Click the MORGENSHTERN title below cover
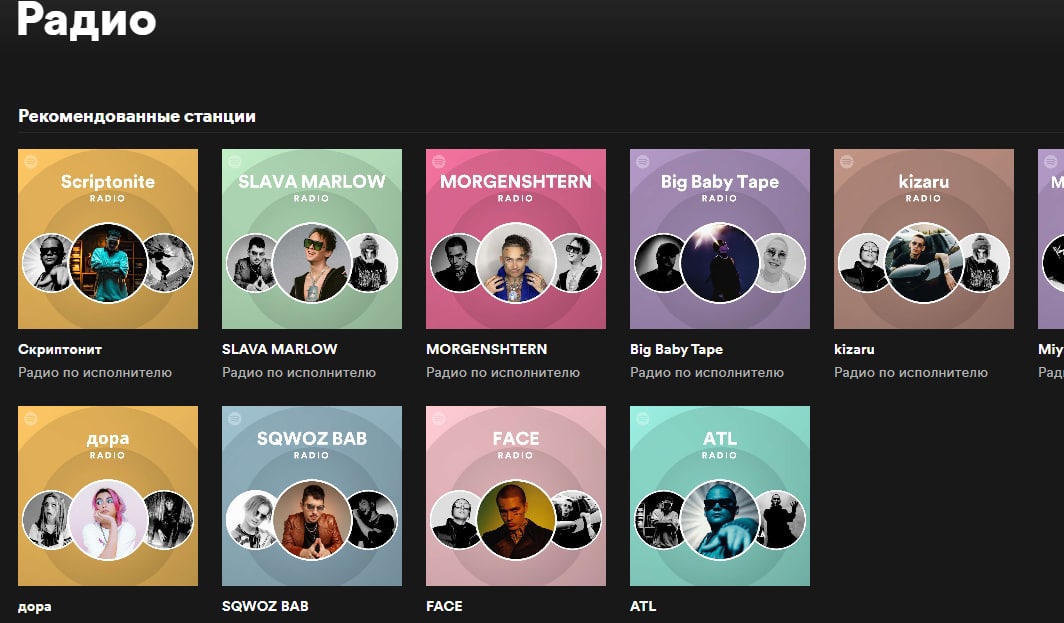1064x623 pixels. click(487, 350)
